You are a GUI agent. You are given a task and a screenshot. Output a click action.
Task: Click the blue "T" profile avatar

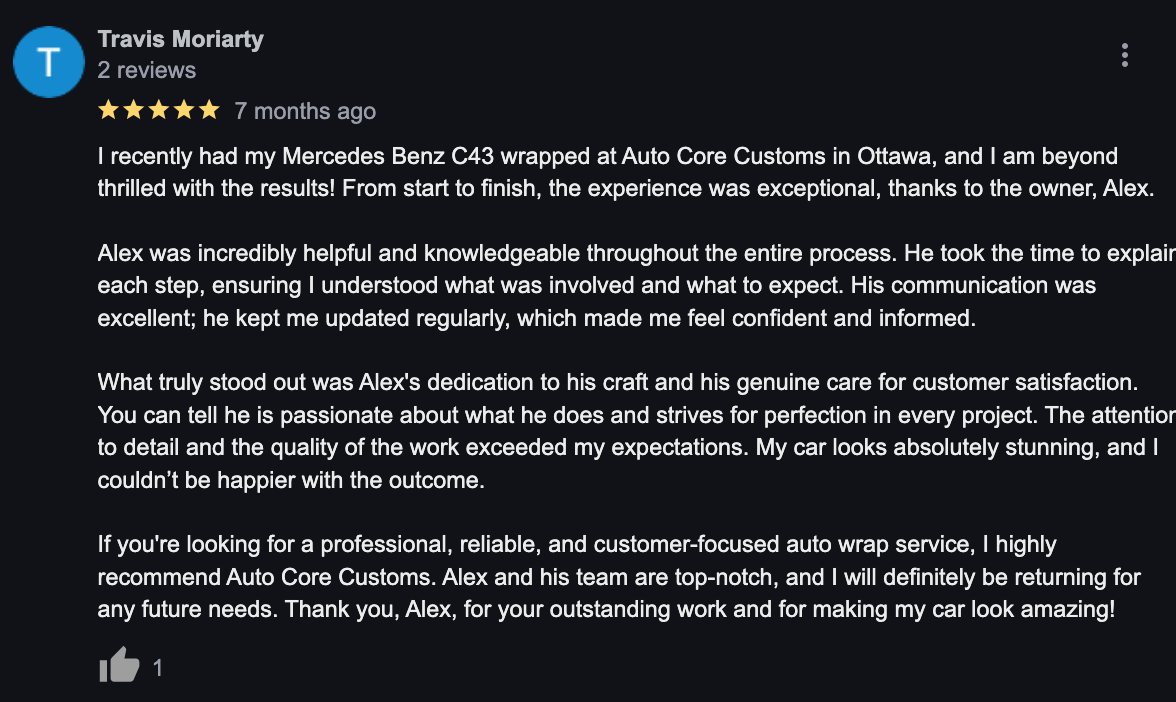49,62
